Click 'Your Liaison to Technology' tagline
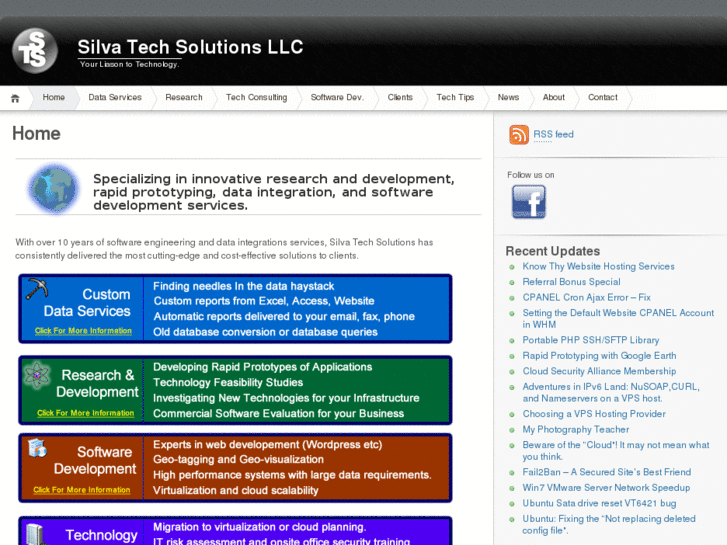This screenshot has height=545, width=727. [129, 64]
